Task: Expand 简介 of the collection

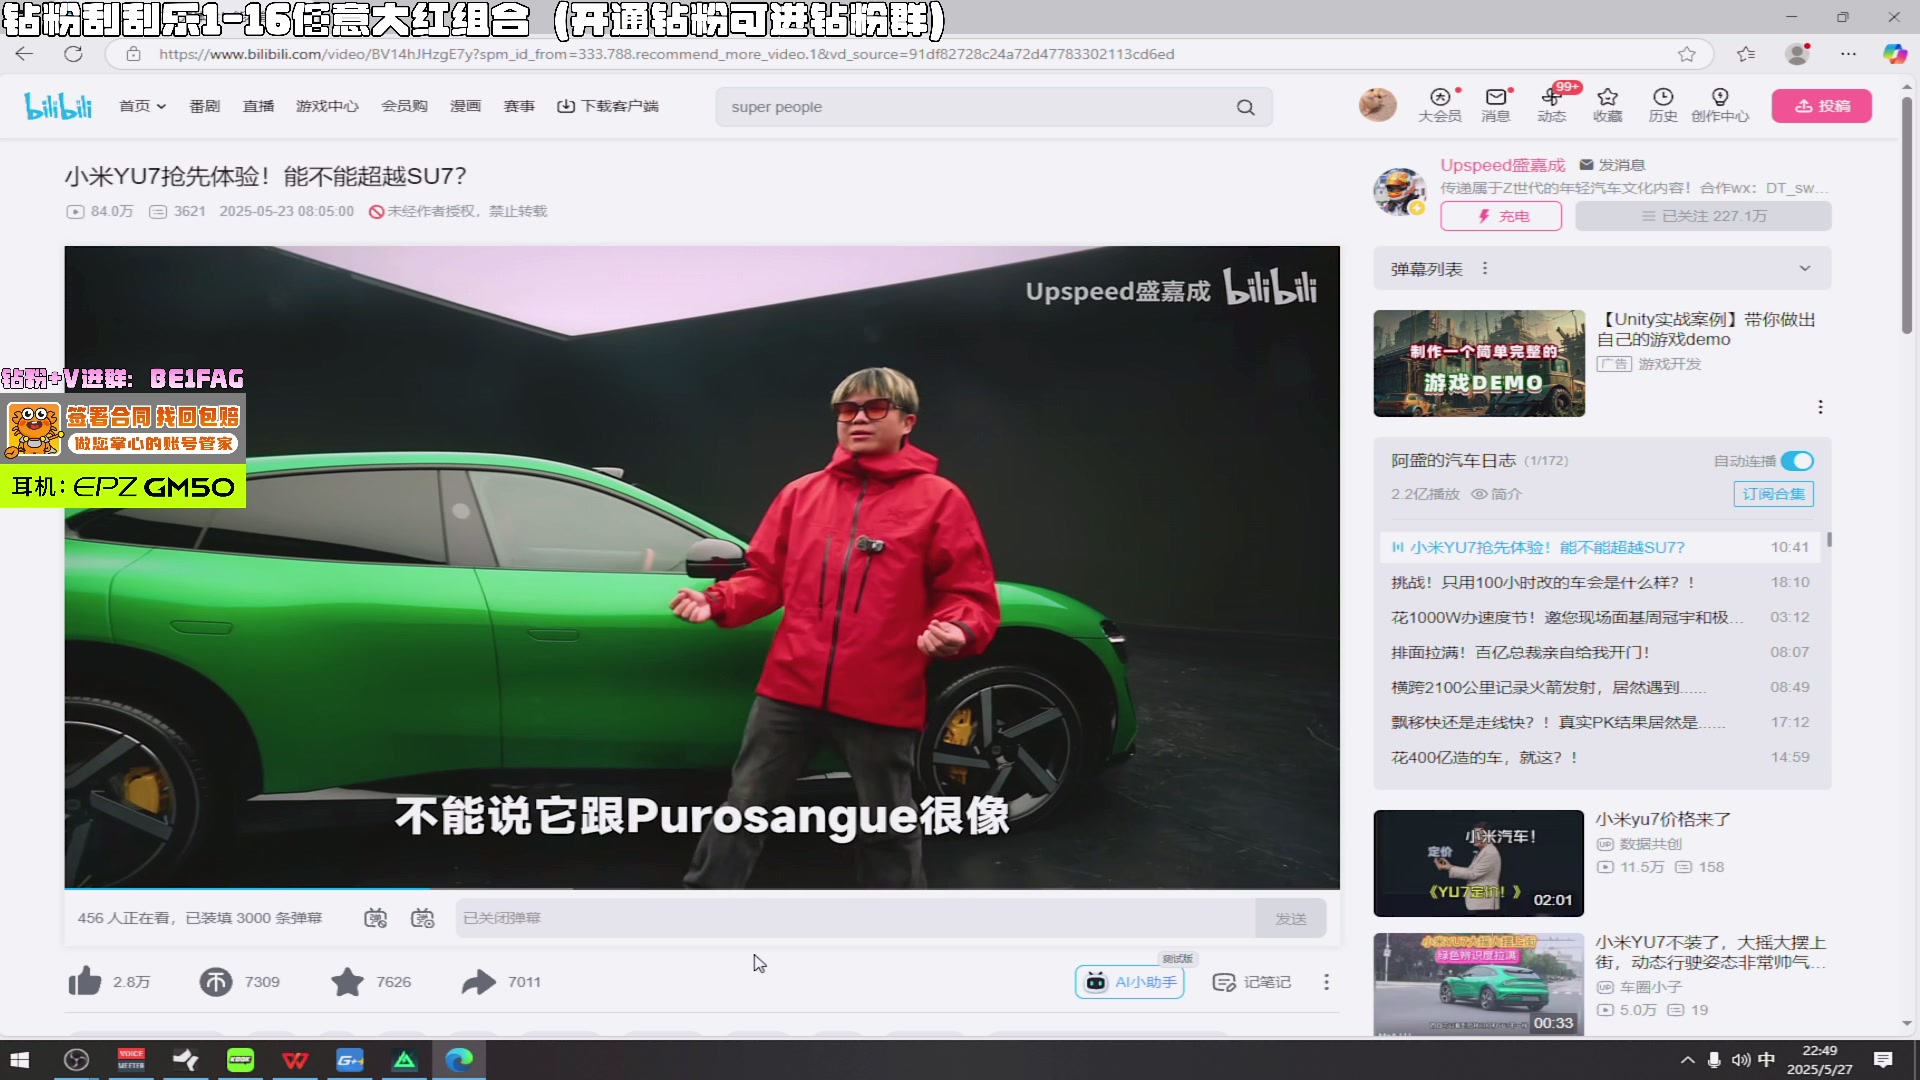Action: 1497,494
